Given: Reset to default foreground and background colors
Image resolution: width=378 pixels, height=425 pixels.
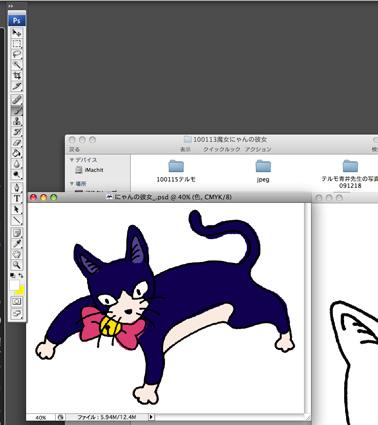Looking at the screenshot, I should (12, 276).
